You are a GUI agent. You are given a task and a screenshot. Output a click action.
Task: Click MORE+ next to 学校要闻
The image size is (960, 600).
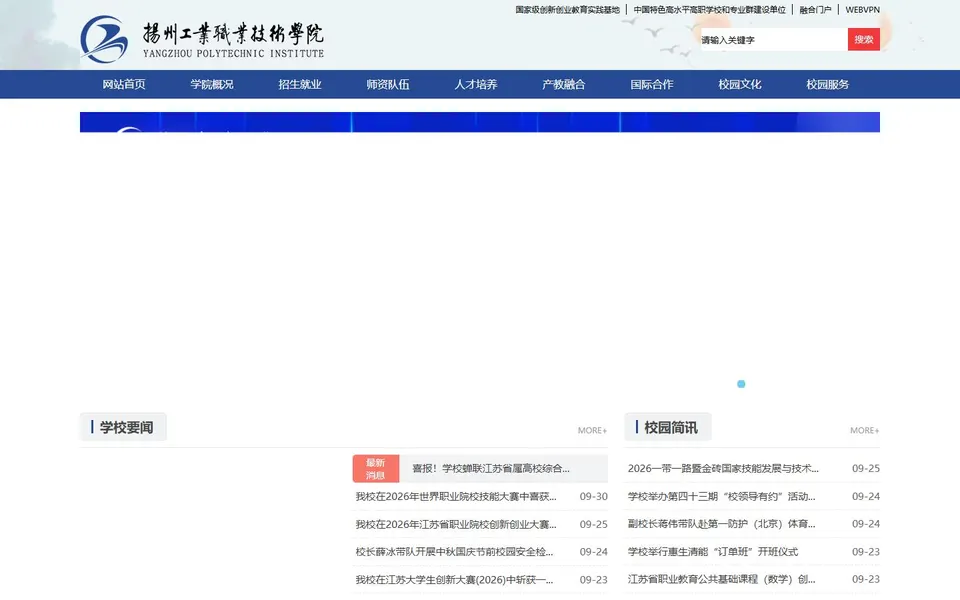coord(592,430)
